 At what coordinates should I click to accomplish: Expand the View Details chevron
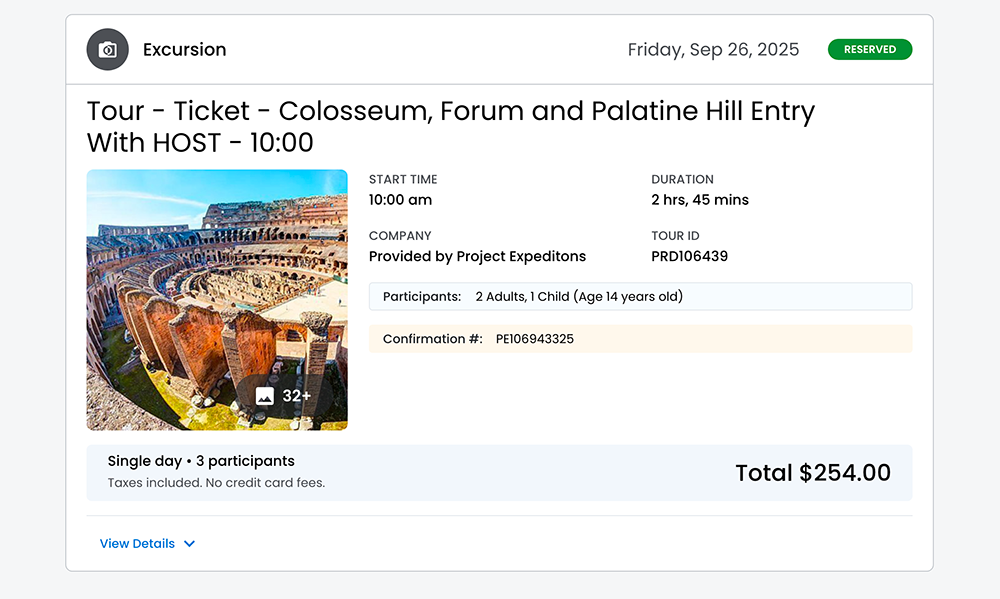(x=190, y=544)
